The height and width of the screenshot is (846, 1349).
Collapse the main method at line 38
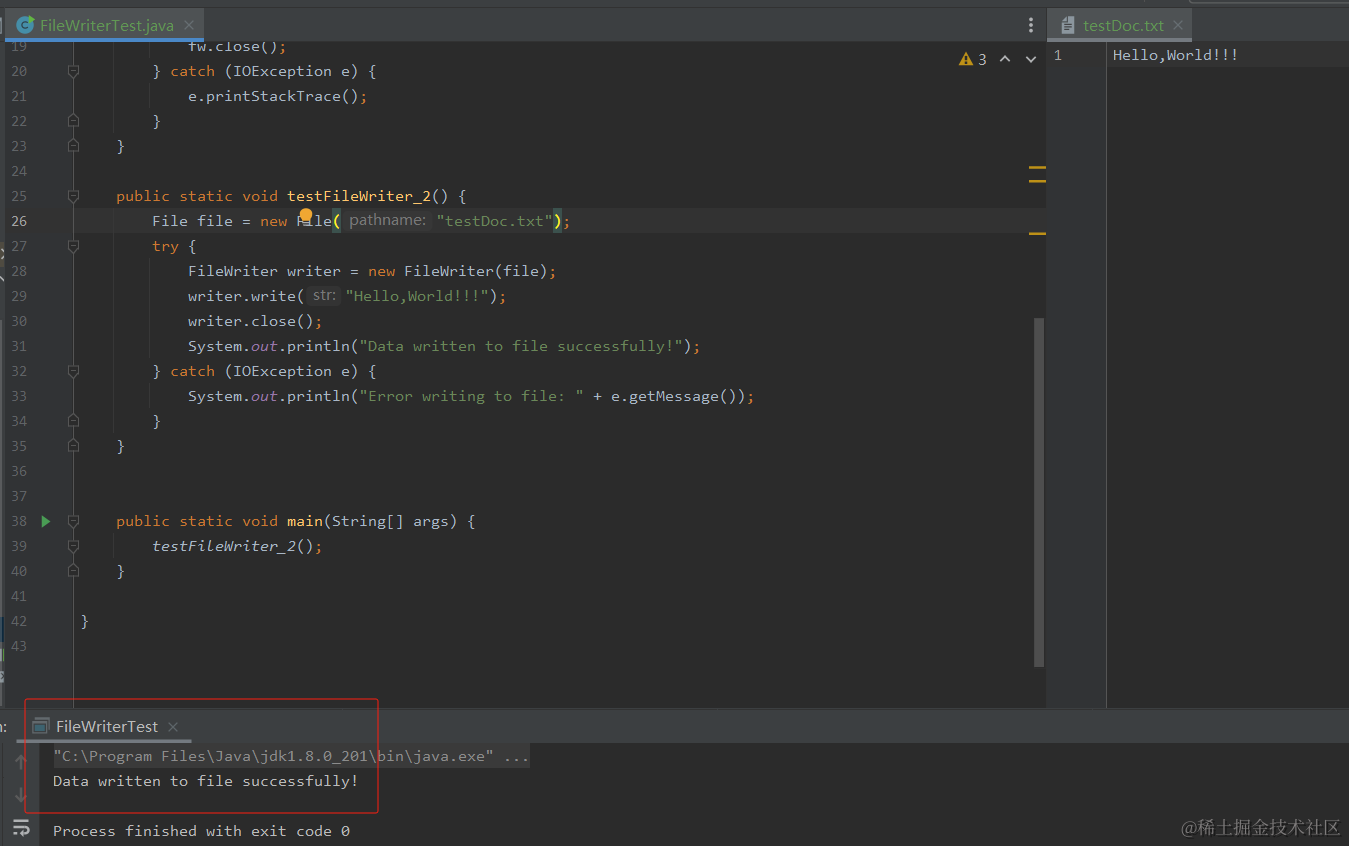click(x=73, y=521)
